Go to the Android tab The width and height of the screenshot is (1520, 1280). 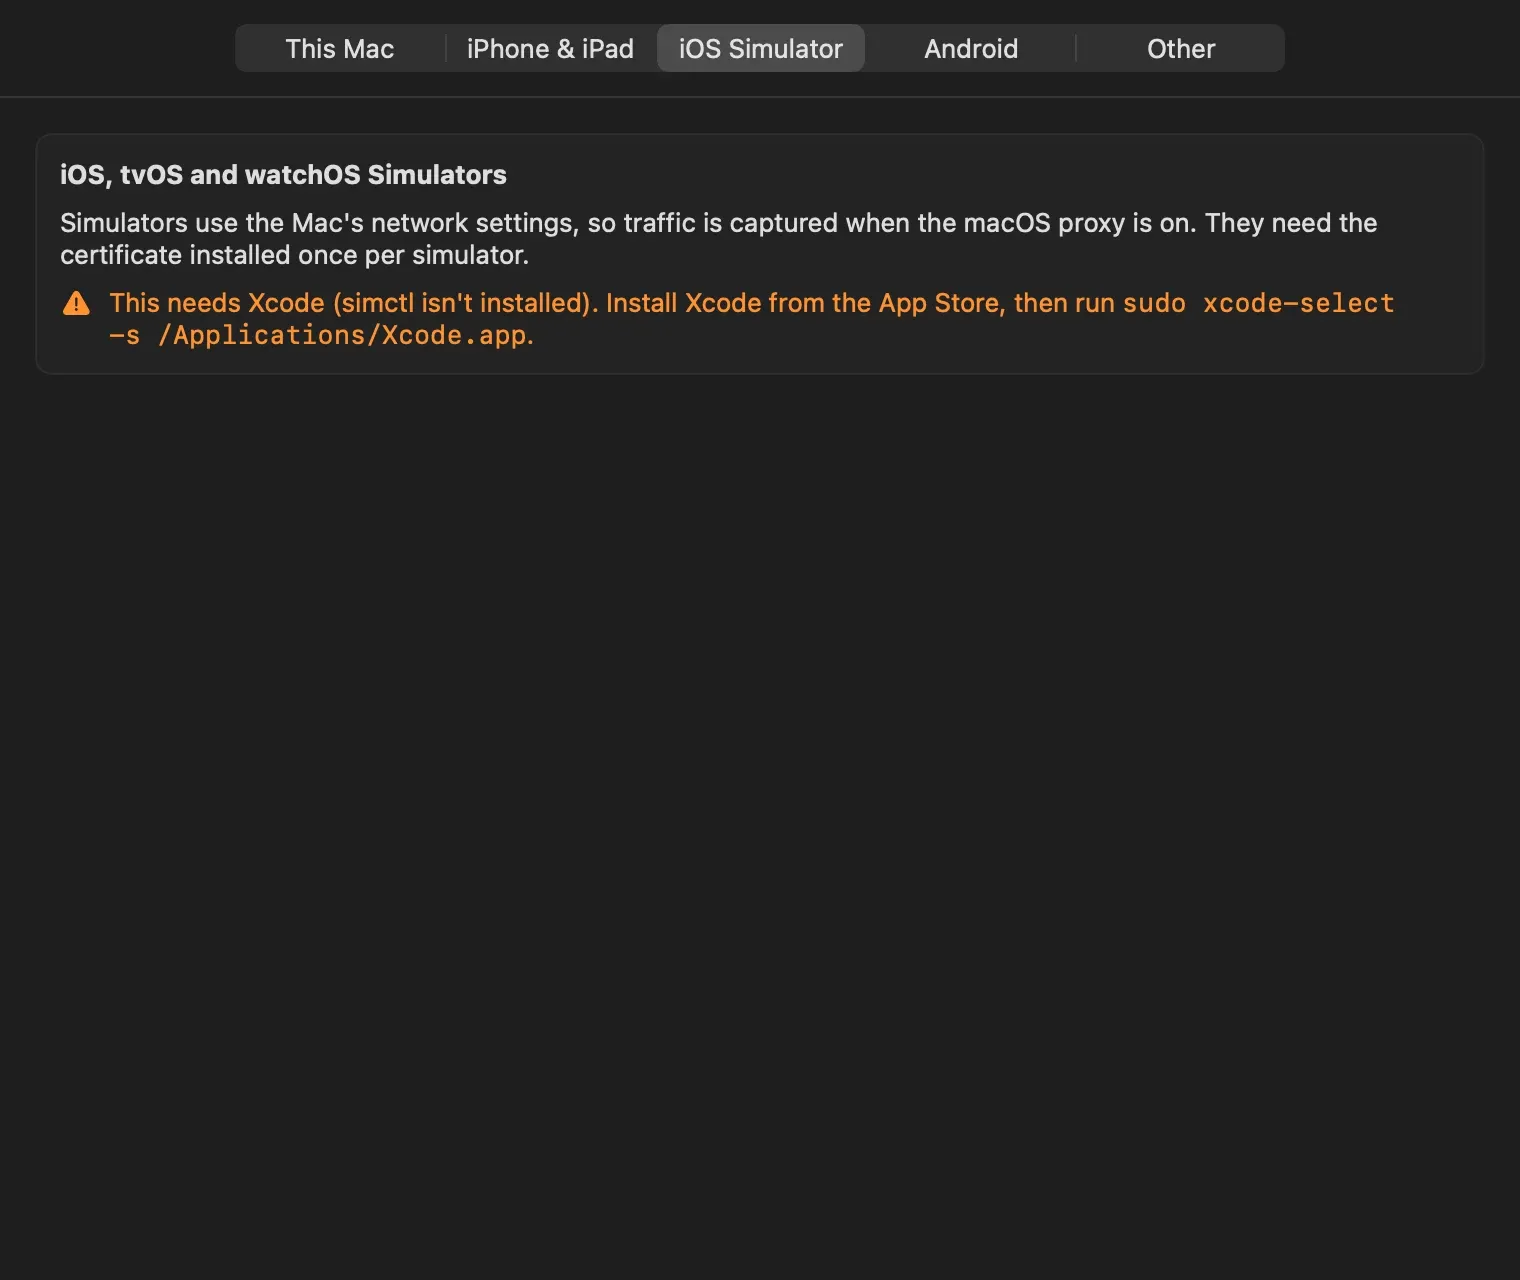[x=971, y=49]
